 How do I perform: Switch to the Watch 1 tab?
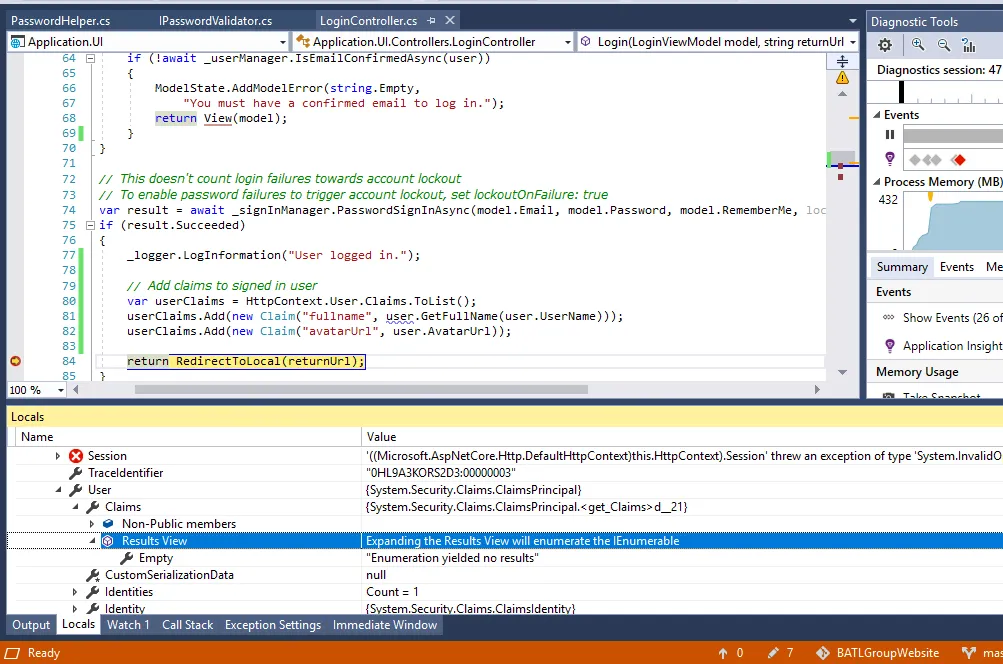[x=128, y=624]
